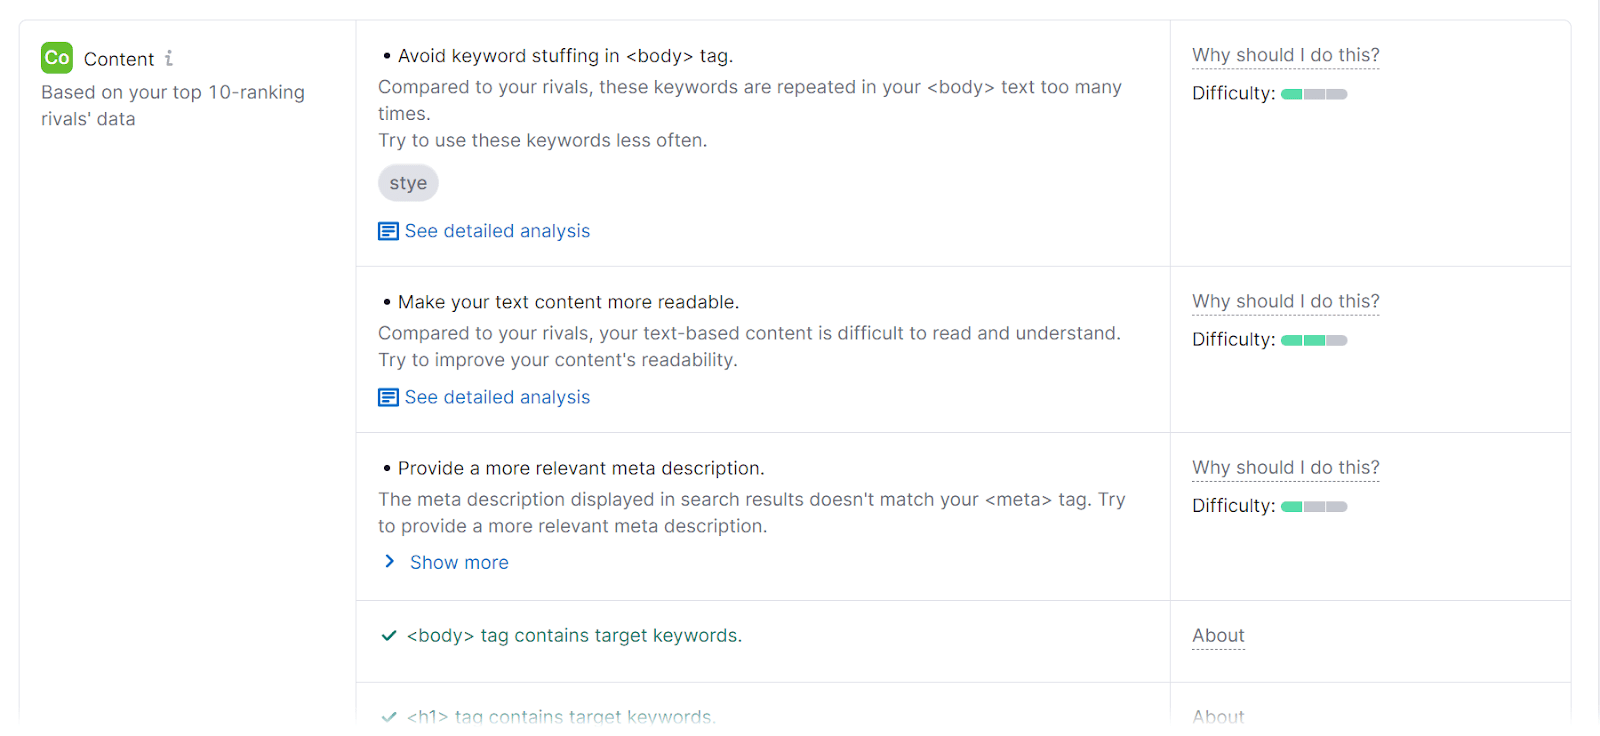Click the checkmark beside body tag keywords item
This screenshot has width=1600, height=736.
point(389,635)
